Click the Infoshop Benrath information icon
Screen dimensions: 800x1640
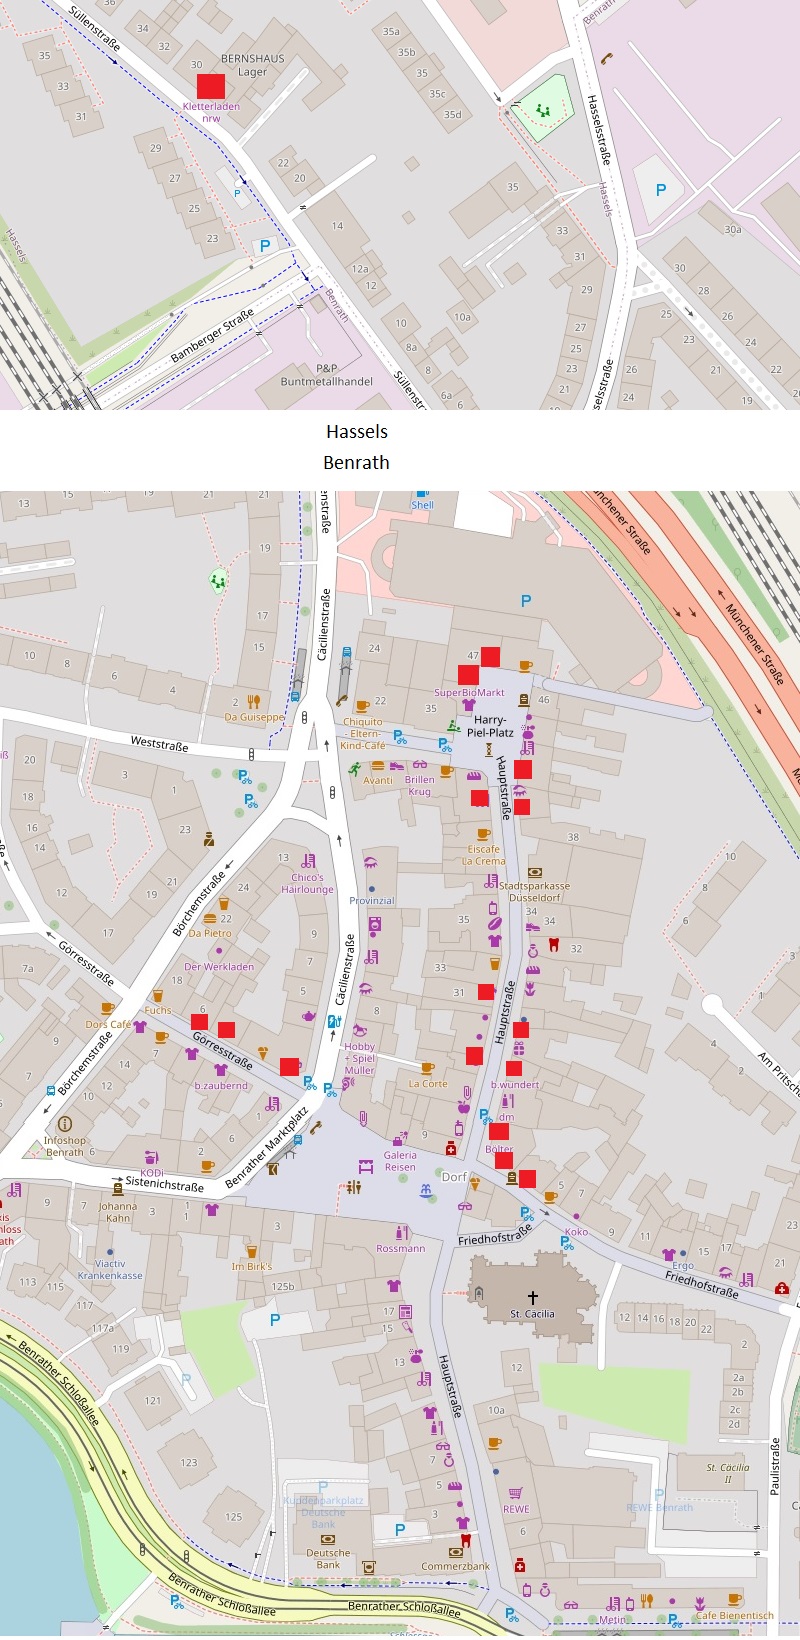pyautogui.click(x=65, y=1124)
